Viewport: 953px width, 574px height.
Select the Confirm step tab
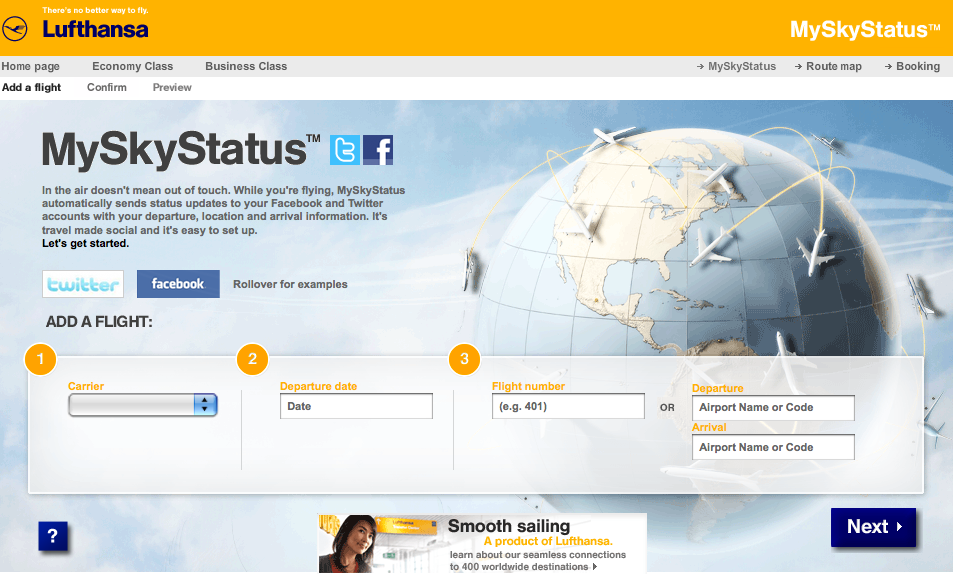(x=107, y=88)
